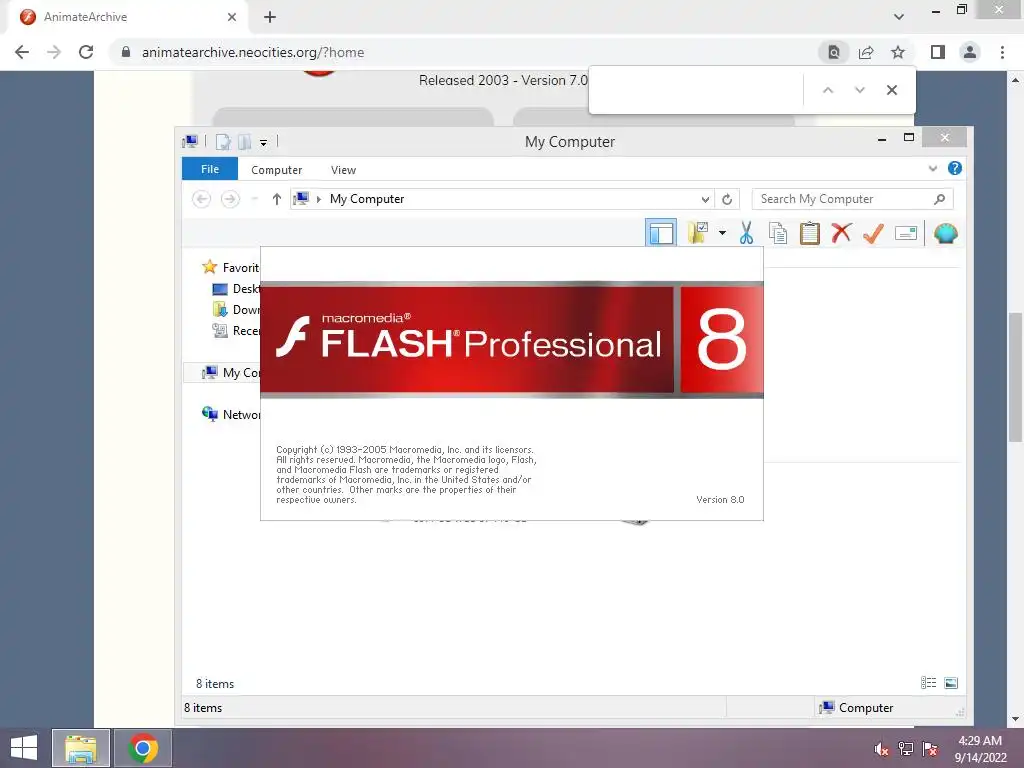This screenshot has width=1024, height=768.
Task: Refresh the My Computer view
Action: [x=727, y=199]
